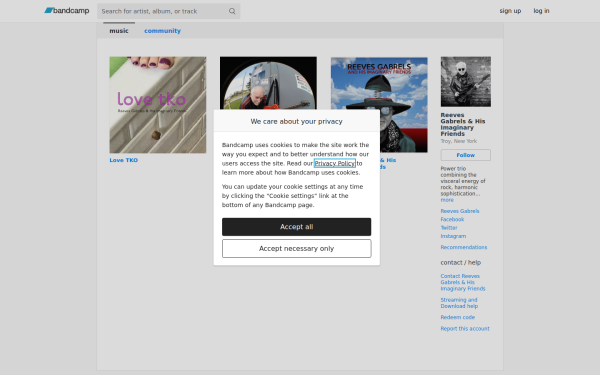Open the log in link
This screenshot has width=600, height=375.
[541, 11]
